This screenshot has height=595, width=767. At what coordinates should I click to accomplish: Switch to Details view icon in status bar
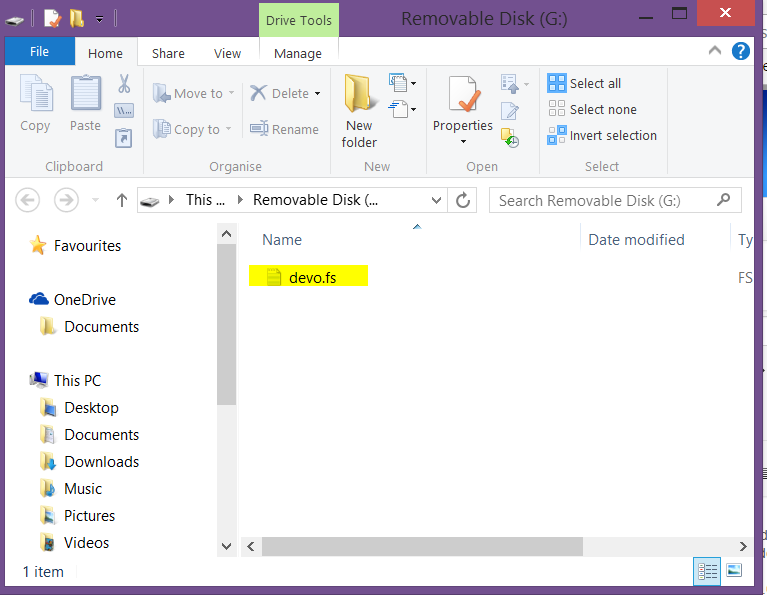(x=707, y=571)
